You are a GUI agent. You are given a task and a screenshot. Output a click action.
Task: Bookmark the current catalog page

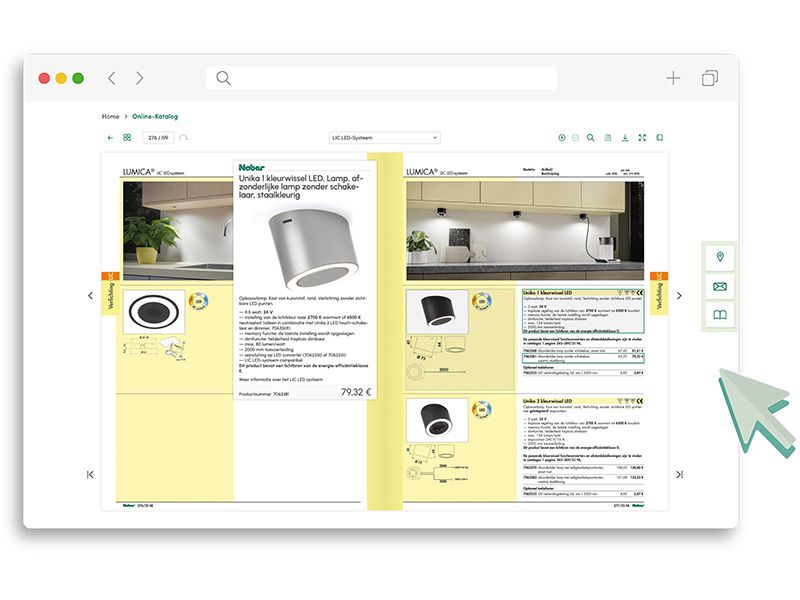coord(660,138)
